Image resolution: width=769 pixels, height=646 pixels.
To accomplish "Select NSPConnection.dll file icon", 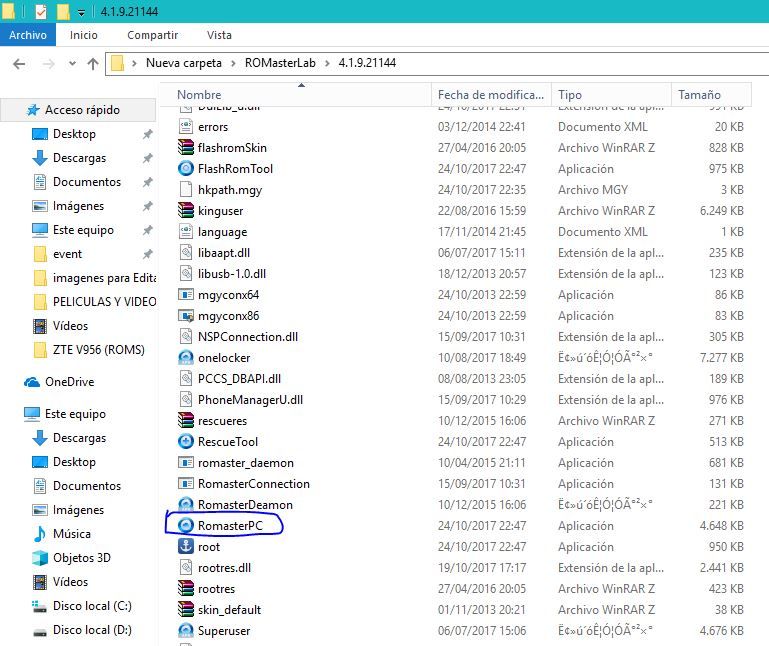I will point(185,337).
